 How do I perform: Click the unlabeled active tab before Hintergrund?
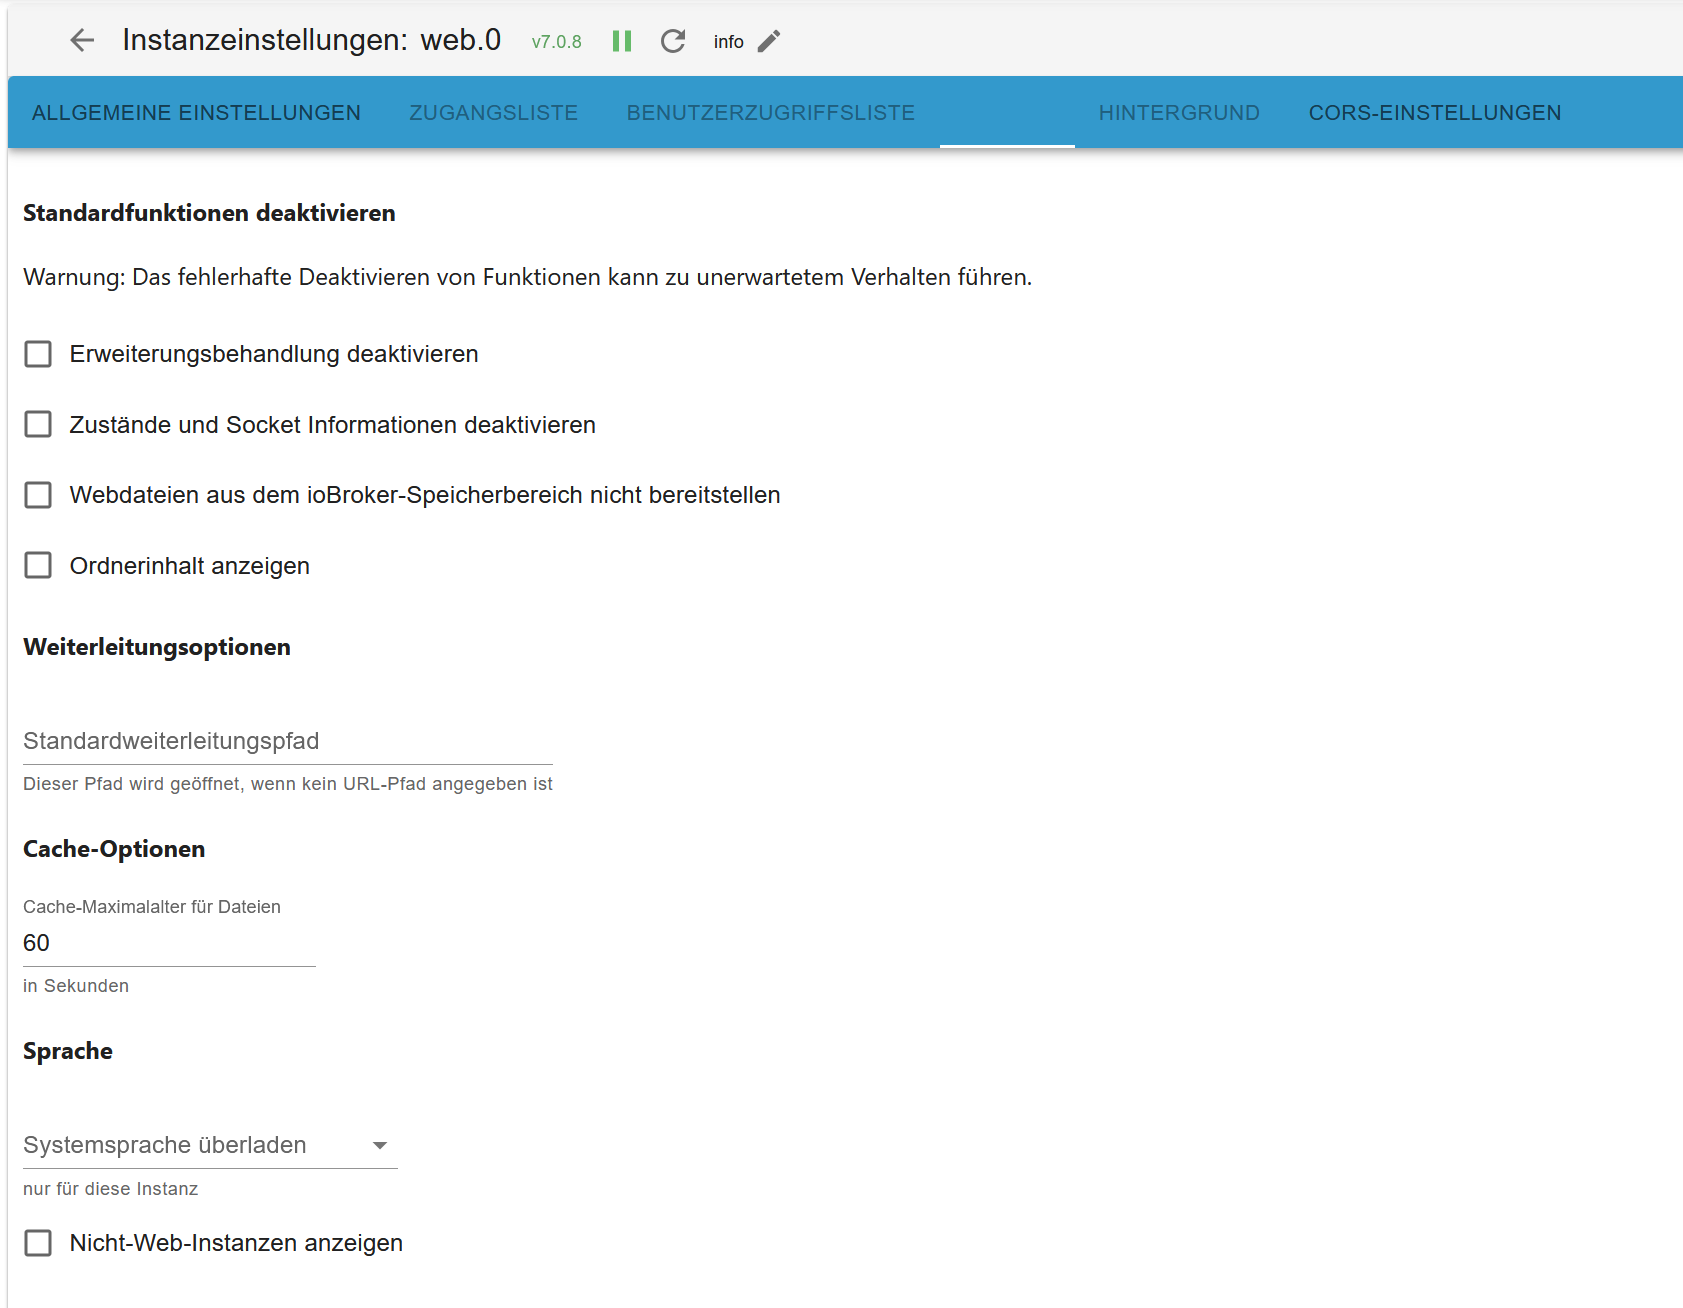click(x=1006, y=113)
